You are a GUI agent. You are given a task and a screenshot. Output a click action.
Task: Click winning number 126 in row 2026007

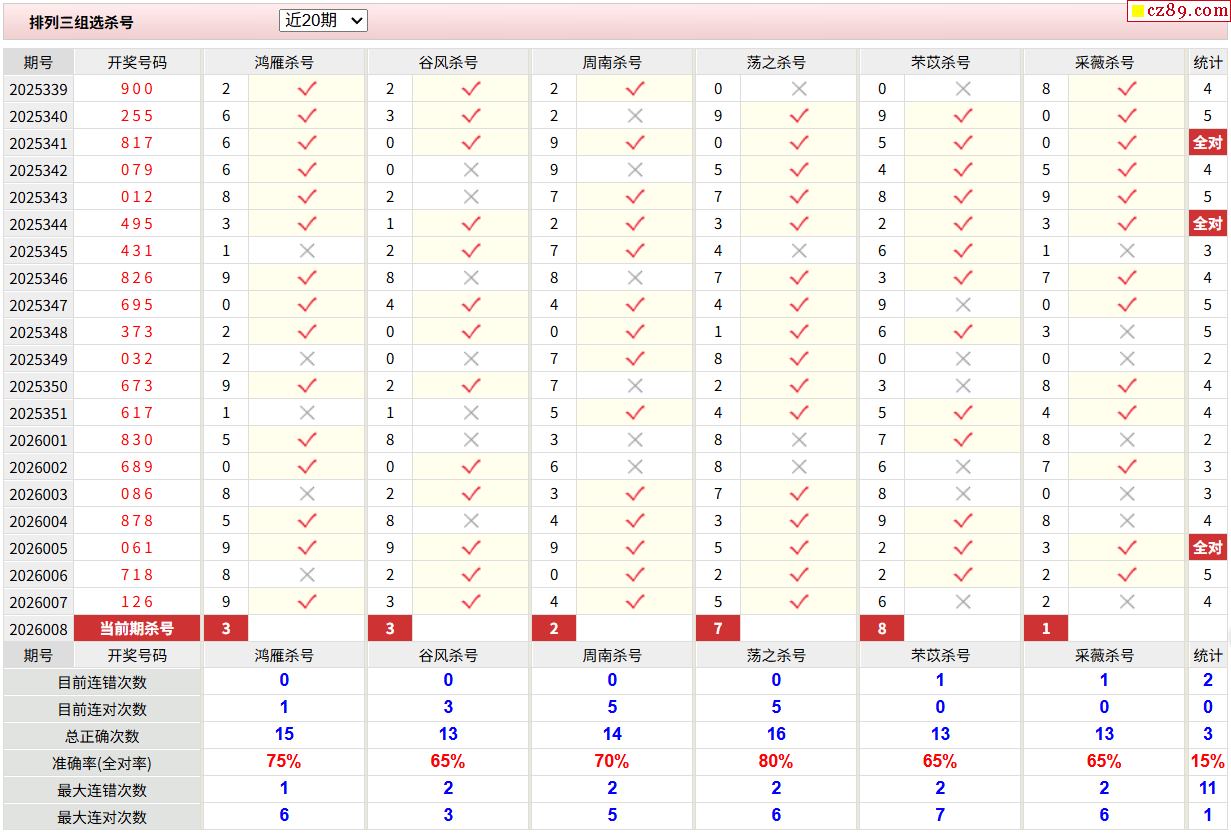pos(137,602)
